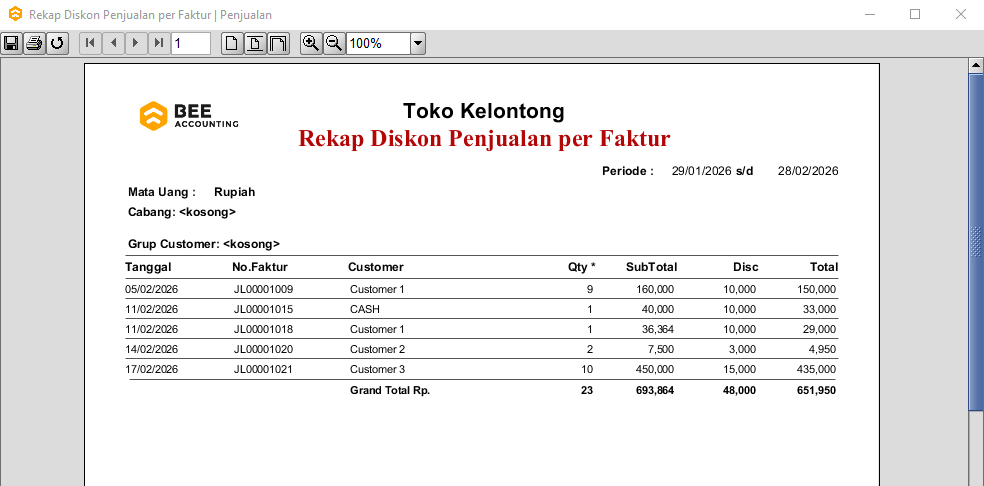Click the total value 33,000
This screenshot has height=486, width=984.
pyautogui.click(x=818, y=309)
